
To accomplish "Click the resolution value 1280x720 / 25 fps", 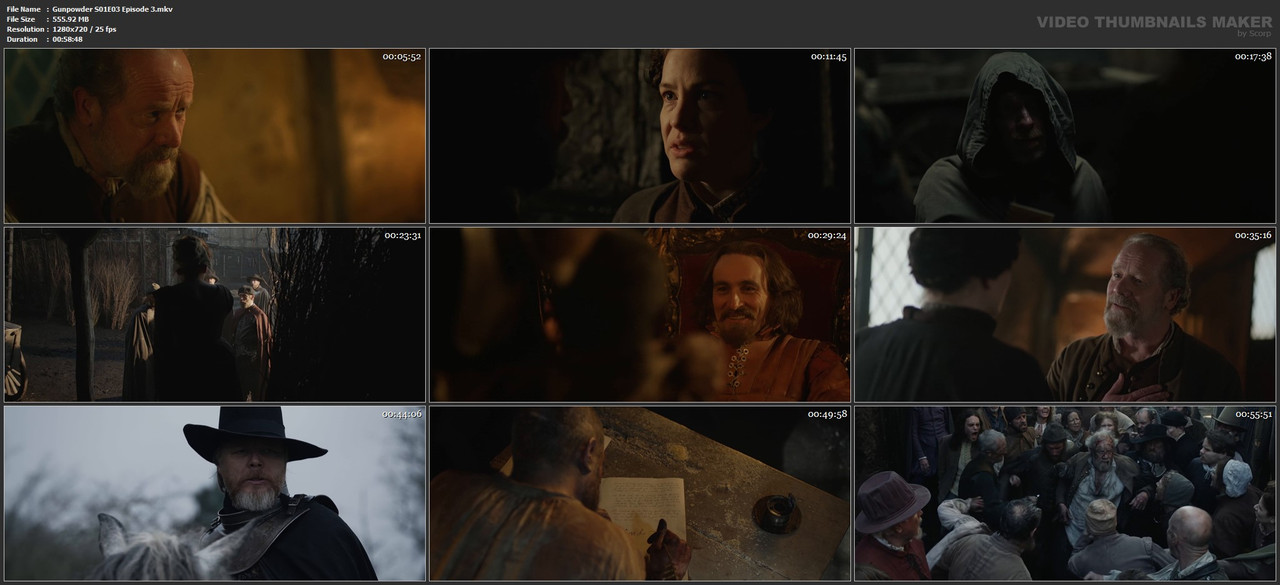I will point(84,29).
